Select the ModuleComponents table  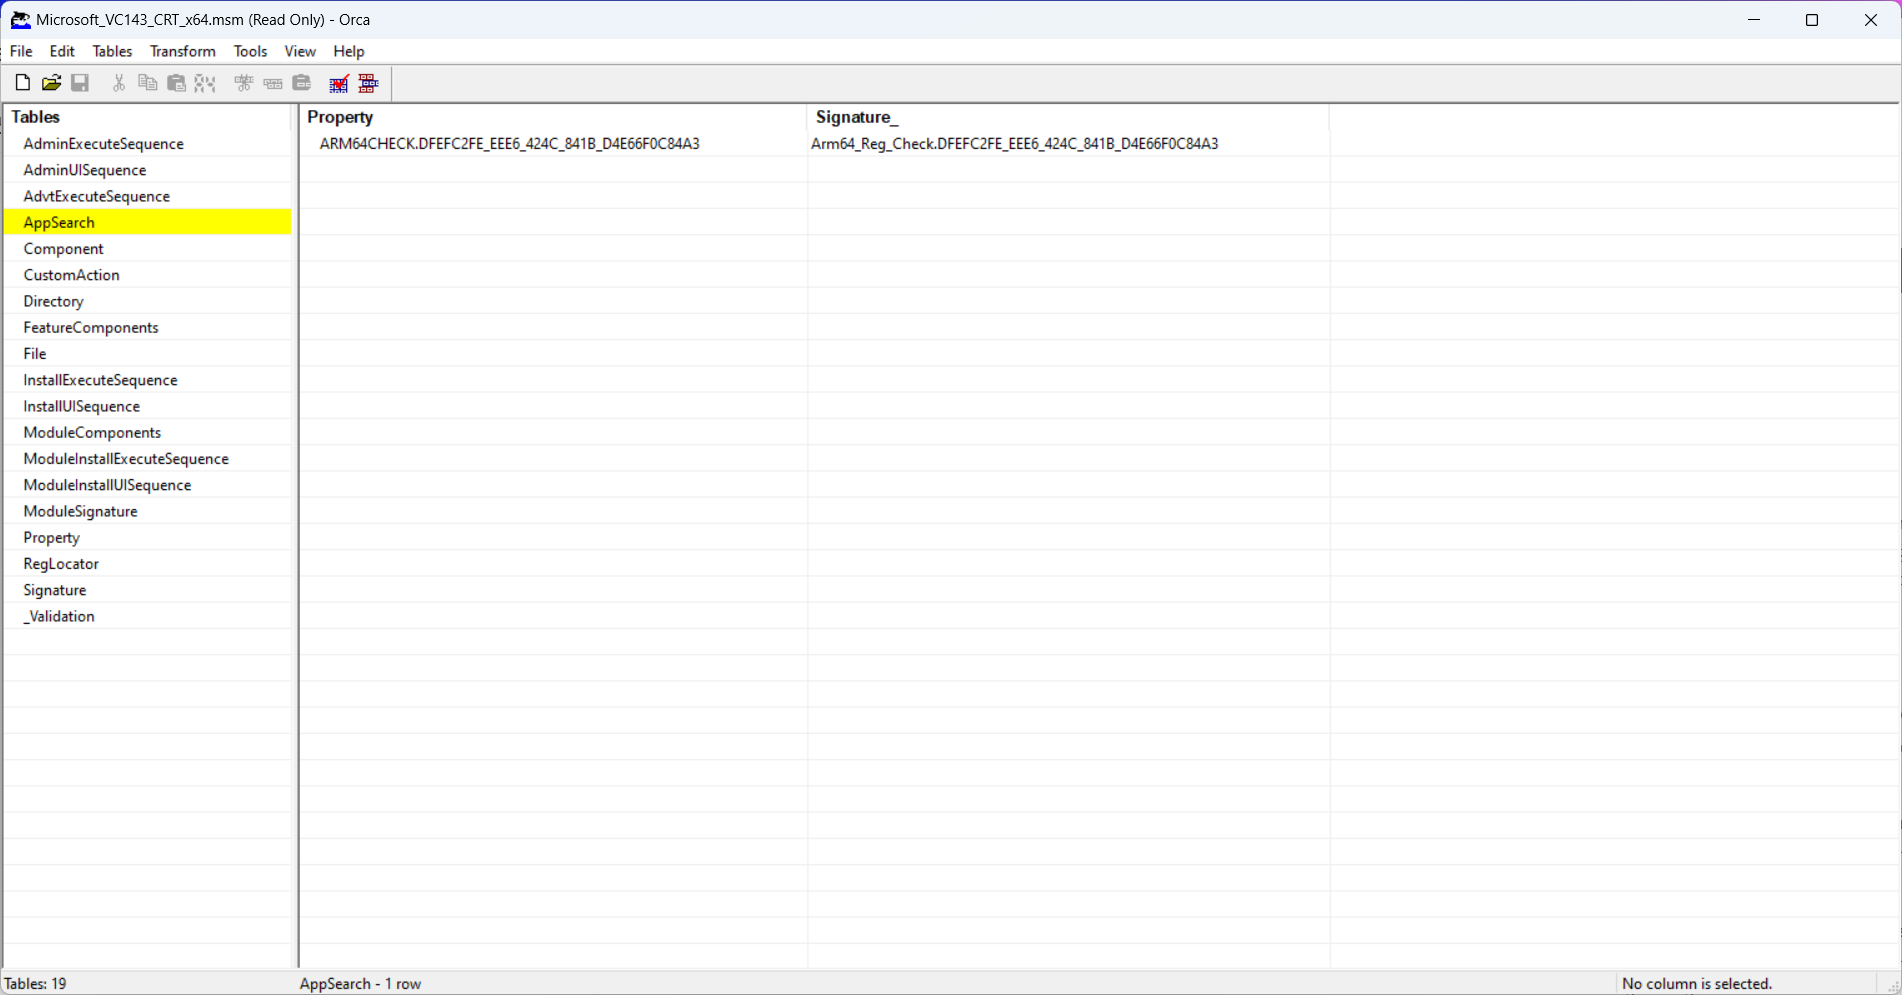coord(148,433)
